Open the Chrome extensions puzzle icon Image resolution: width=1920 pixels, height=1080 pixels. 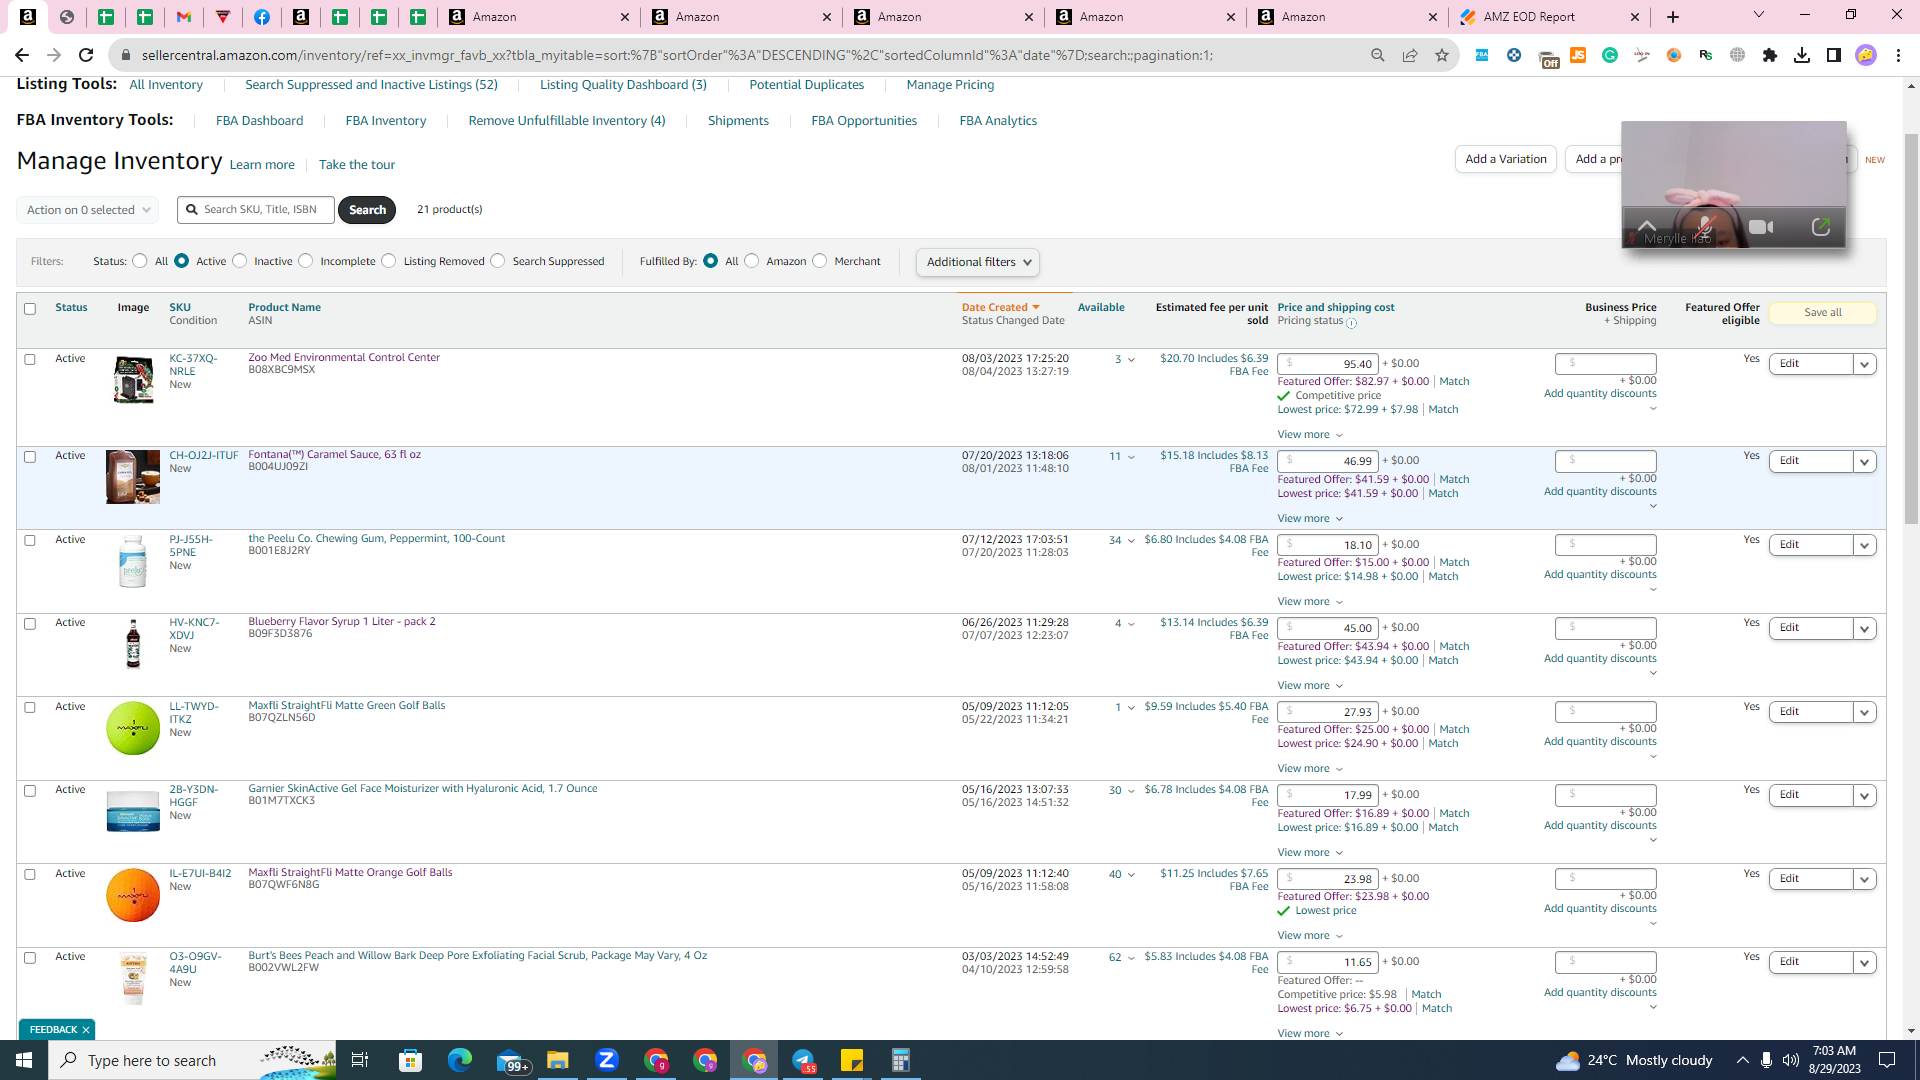[x=1770, y=55]
